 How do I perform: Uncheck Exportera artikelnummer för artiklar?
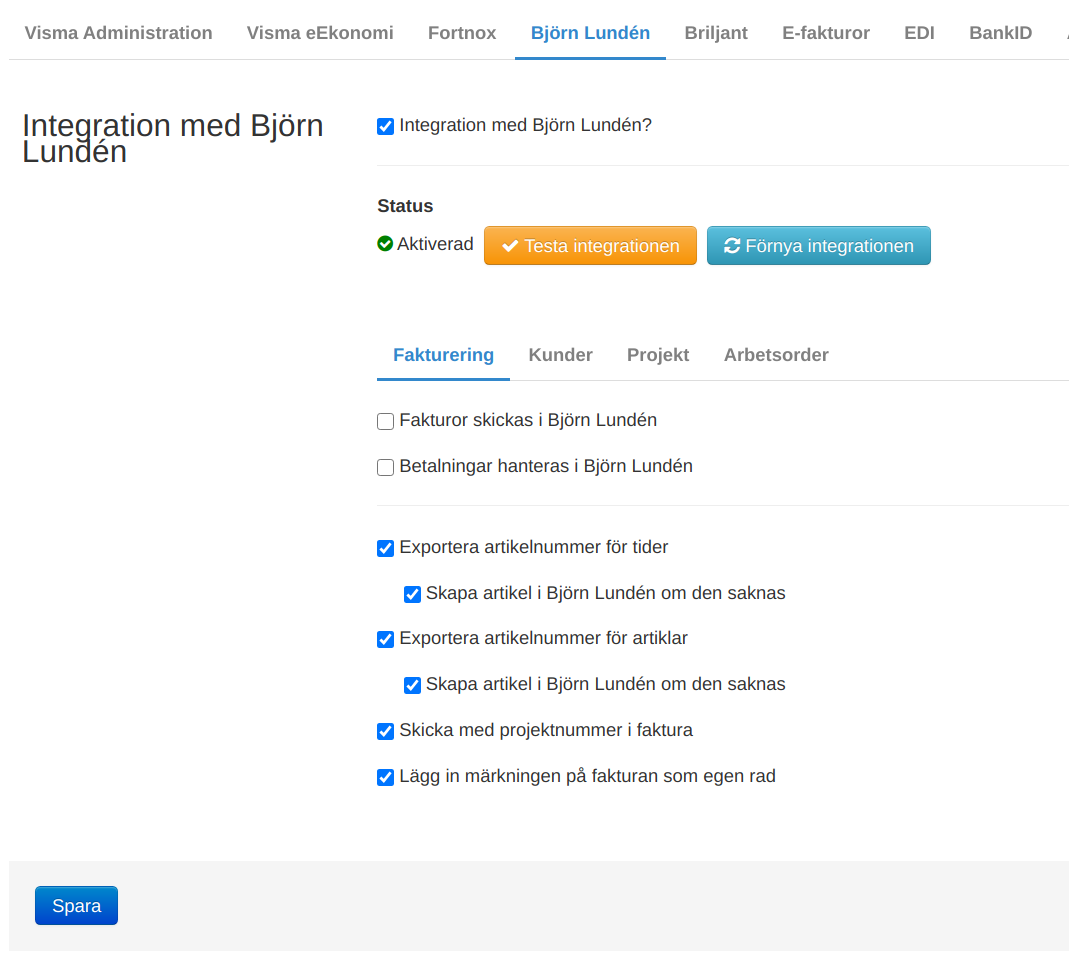(x=385, y=639)
